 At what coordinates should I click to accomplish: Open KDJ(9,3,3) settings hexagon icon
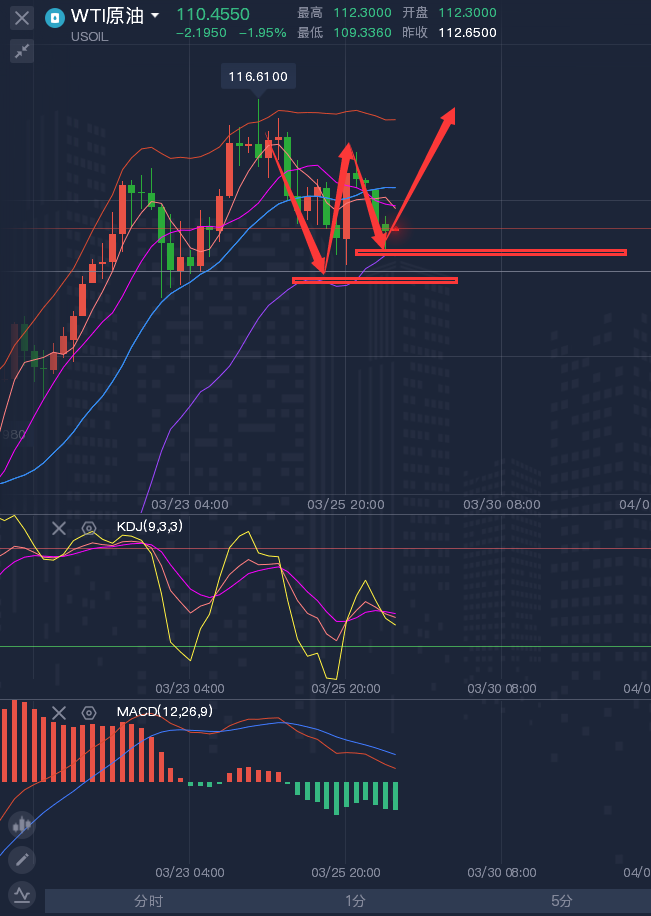[89, 529]
